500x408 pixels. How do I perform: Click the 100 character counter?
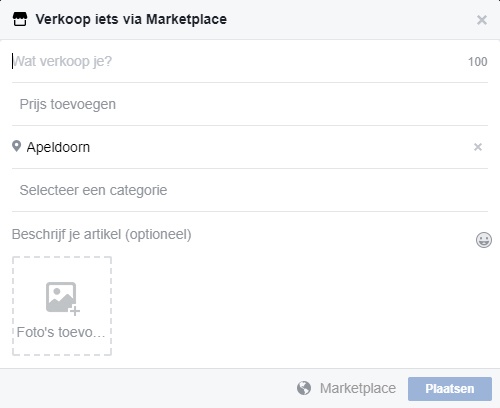point(477,62)
